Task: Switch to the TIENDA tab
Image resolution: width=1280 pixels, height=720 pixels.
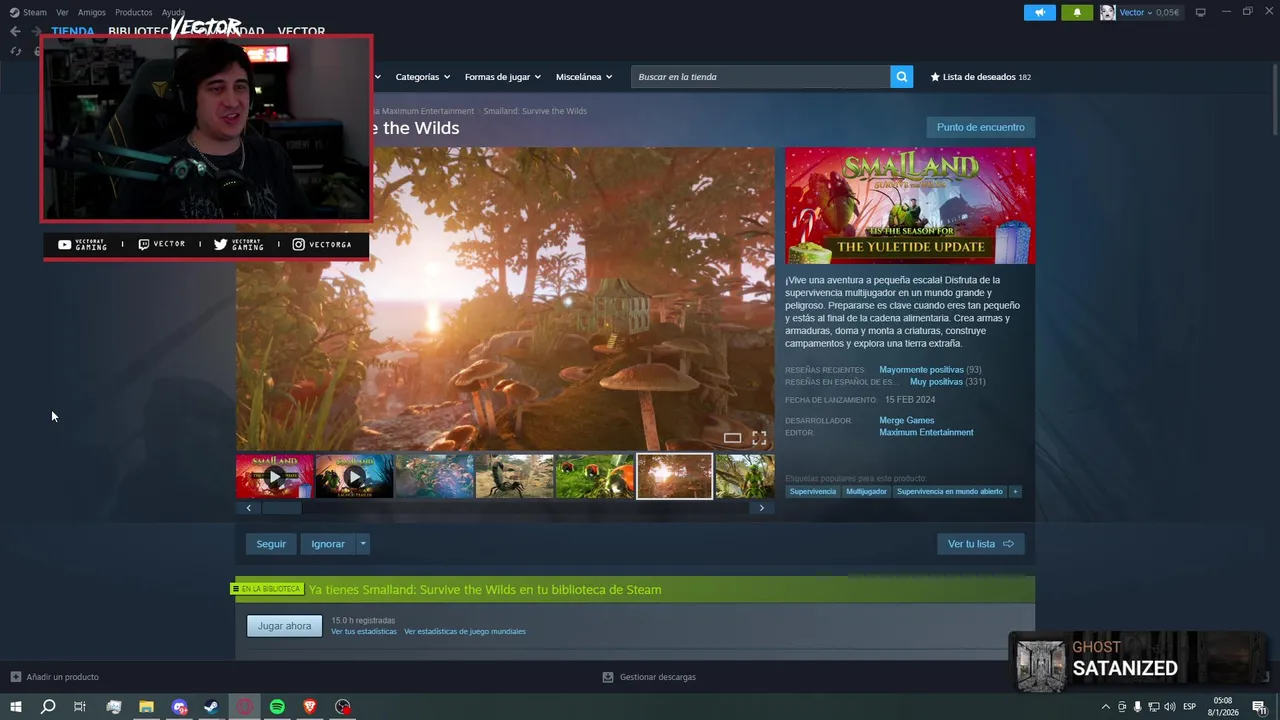Action: pyautogui.click(x=73, y=31)
